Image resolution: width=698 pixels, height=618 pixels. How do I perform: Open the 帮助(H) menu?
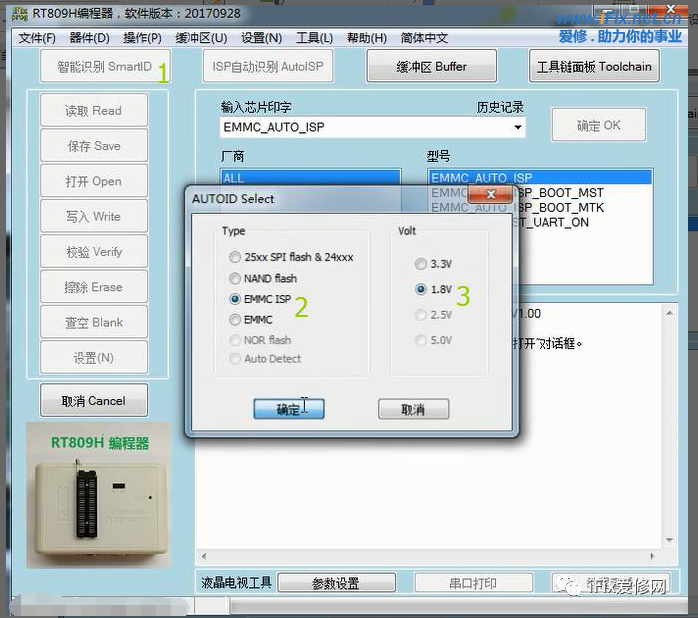(367, 38)
